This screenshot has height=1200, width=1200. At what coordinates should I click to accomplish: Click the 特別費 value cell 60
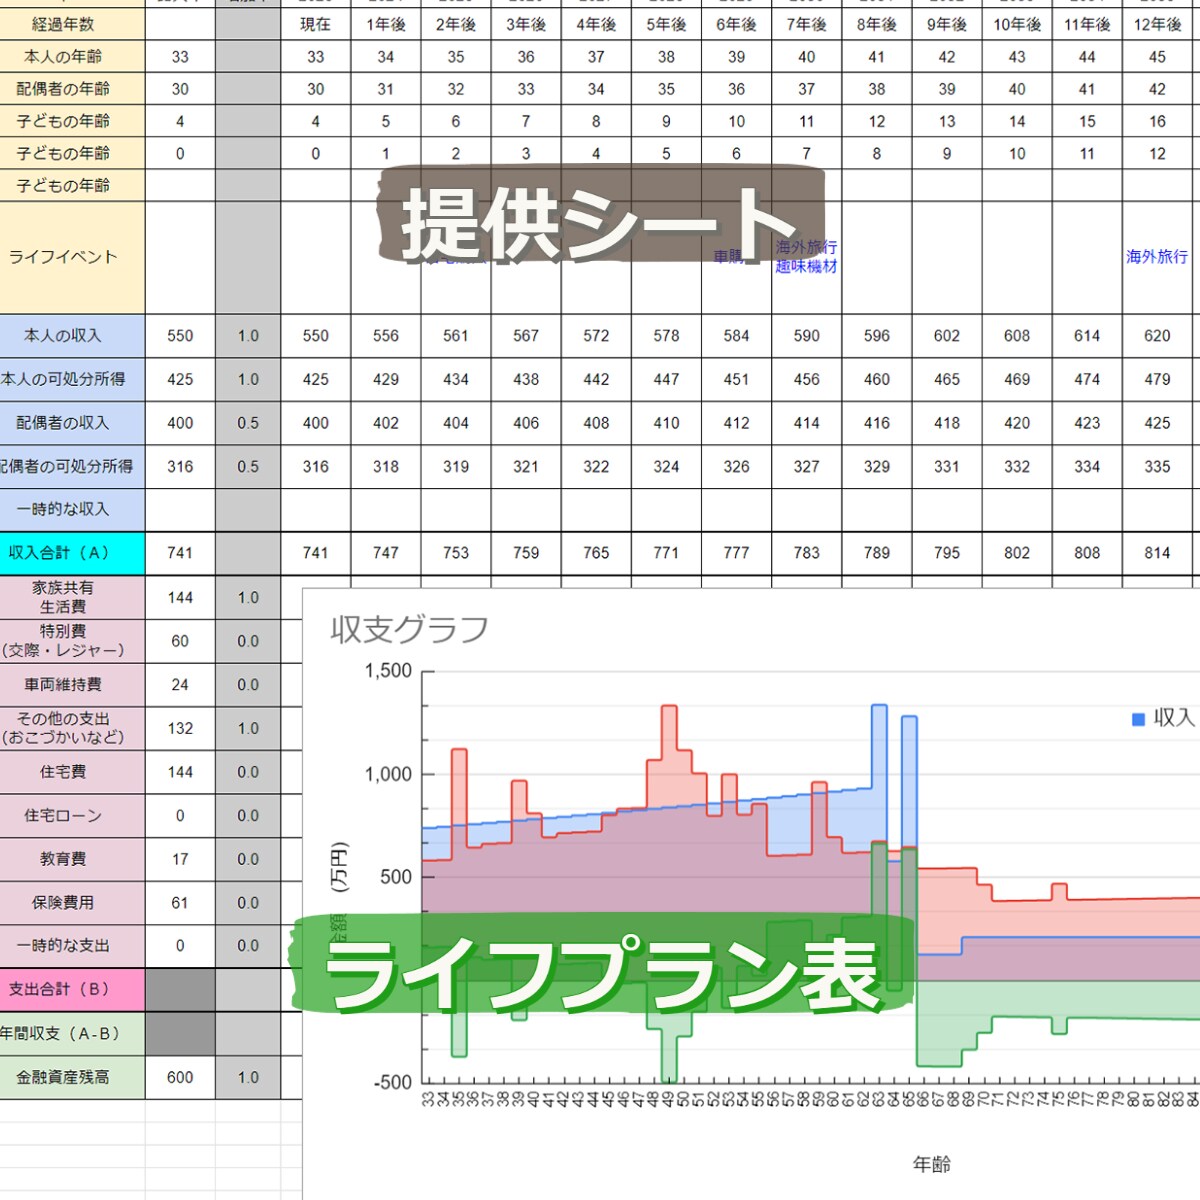click(x=180, y=641)
